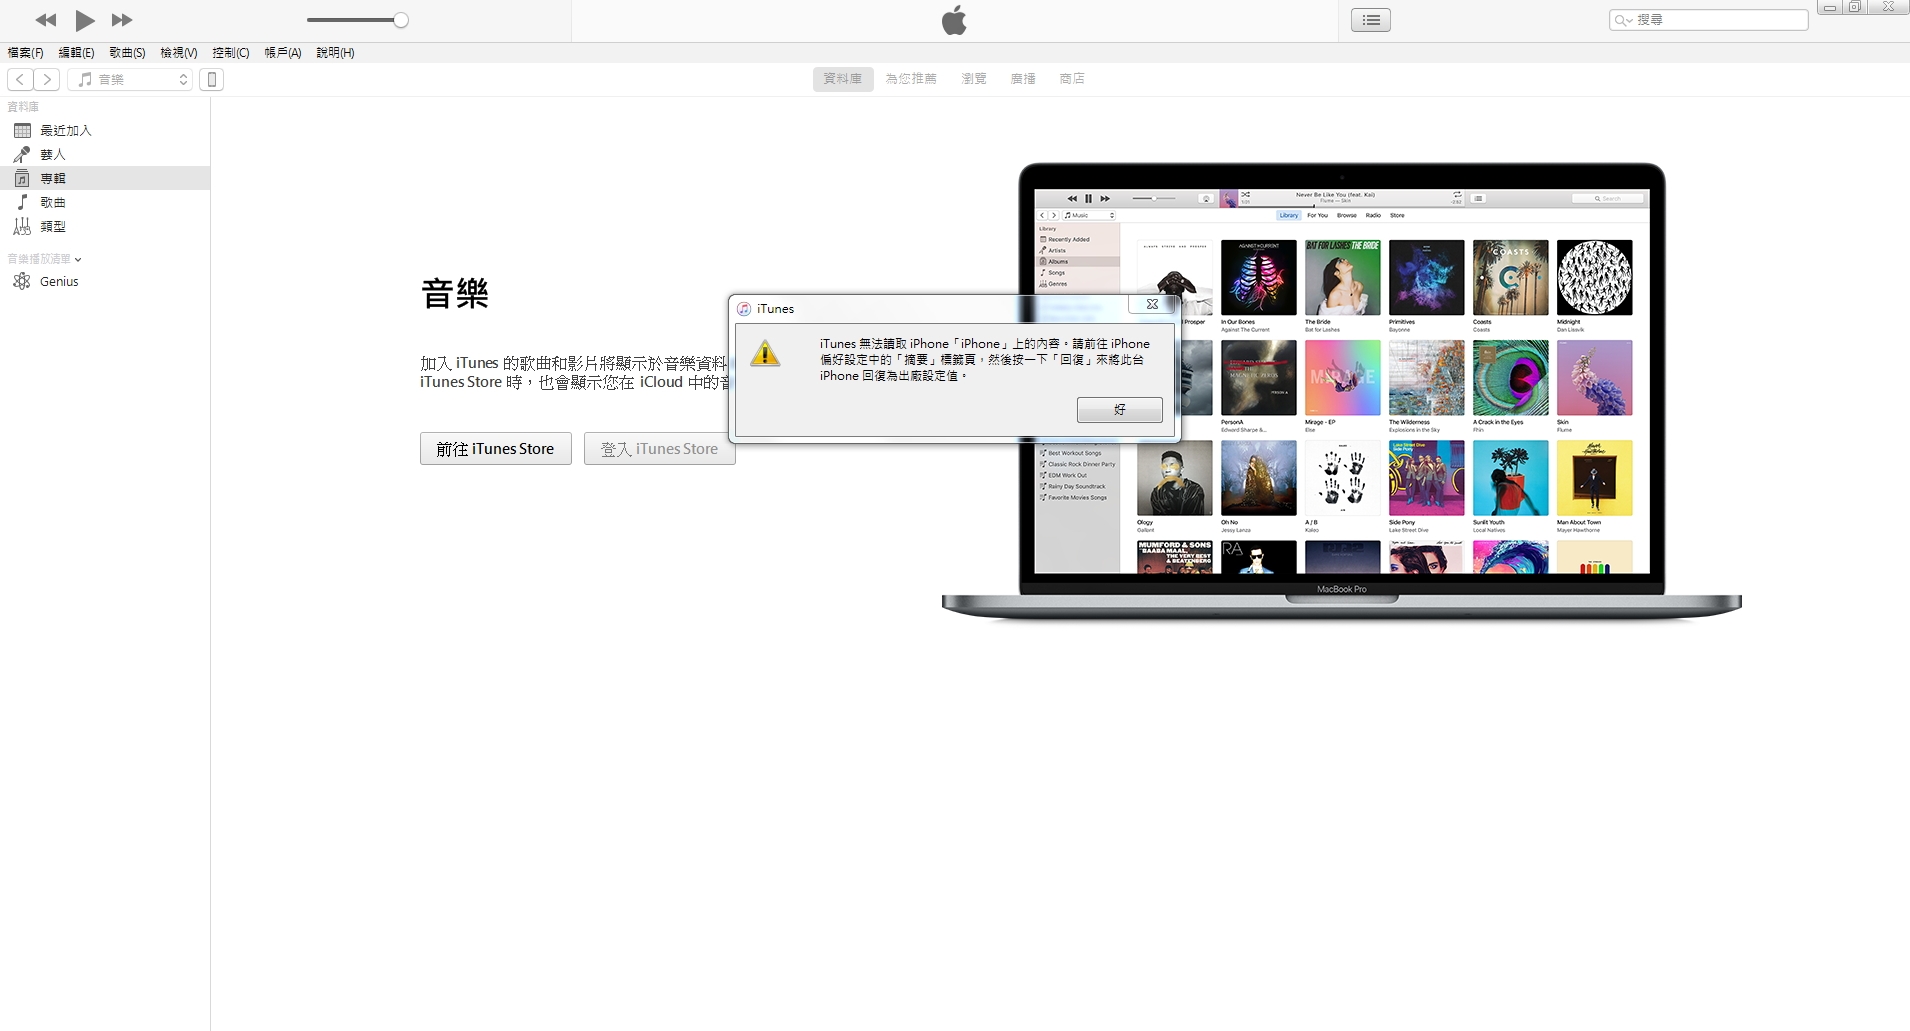Click the rewind previous track button
The width and height of the screenshot is (1910, 1031).
tap(46, 20)
